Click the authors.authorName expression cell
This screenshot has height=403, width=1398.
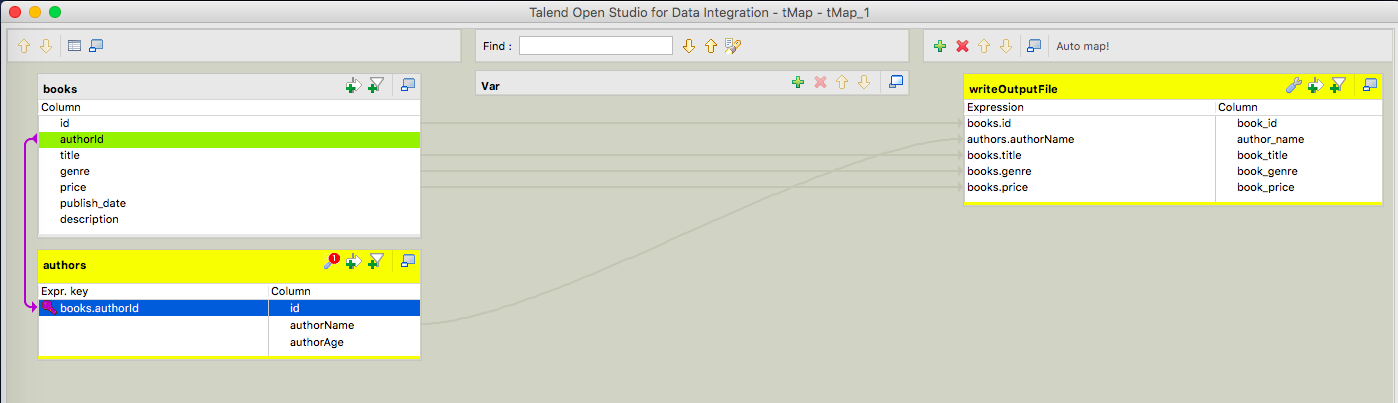click(1090, 139)
